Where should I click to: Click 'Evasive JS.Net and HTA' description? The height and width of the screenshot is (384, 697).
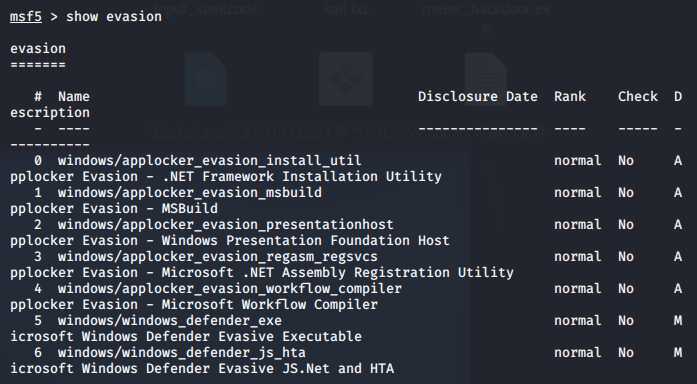click(x=306, y=369)
